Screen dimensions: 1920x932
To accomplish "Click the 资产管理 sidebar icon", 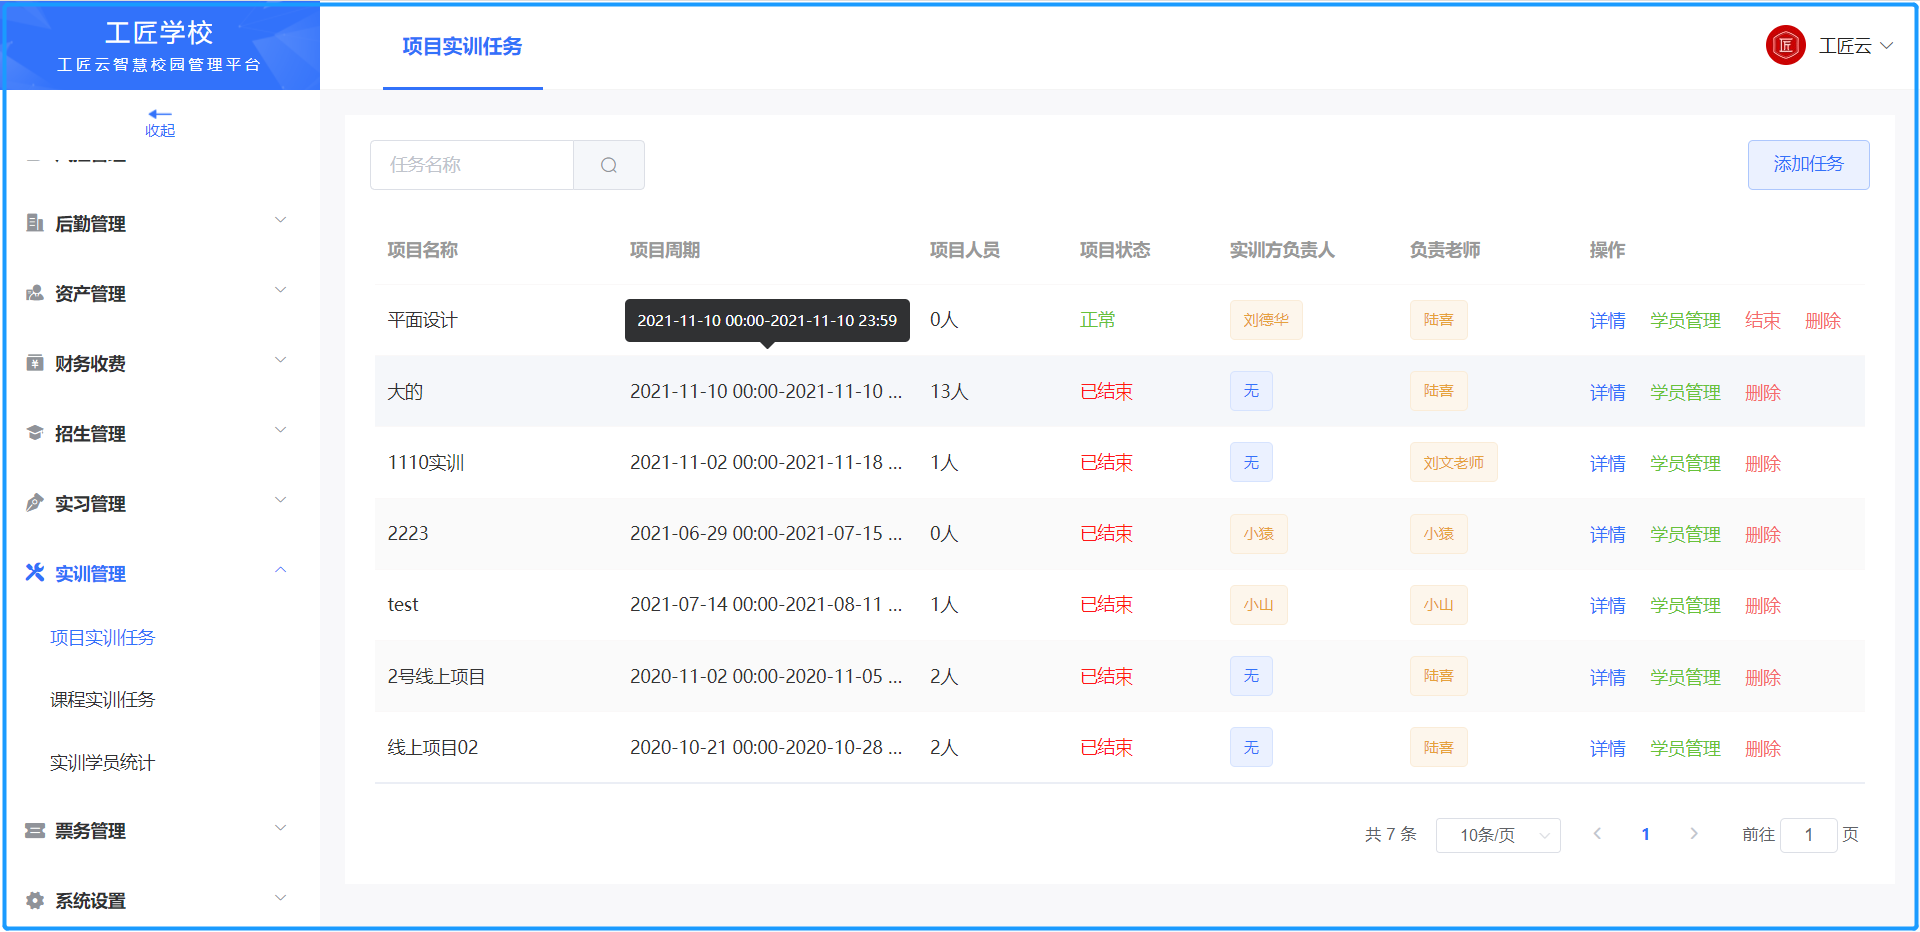I will tap(35, 293).
